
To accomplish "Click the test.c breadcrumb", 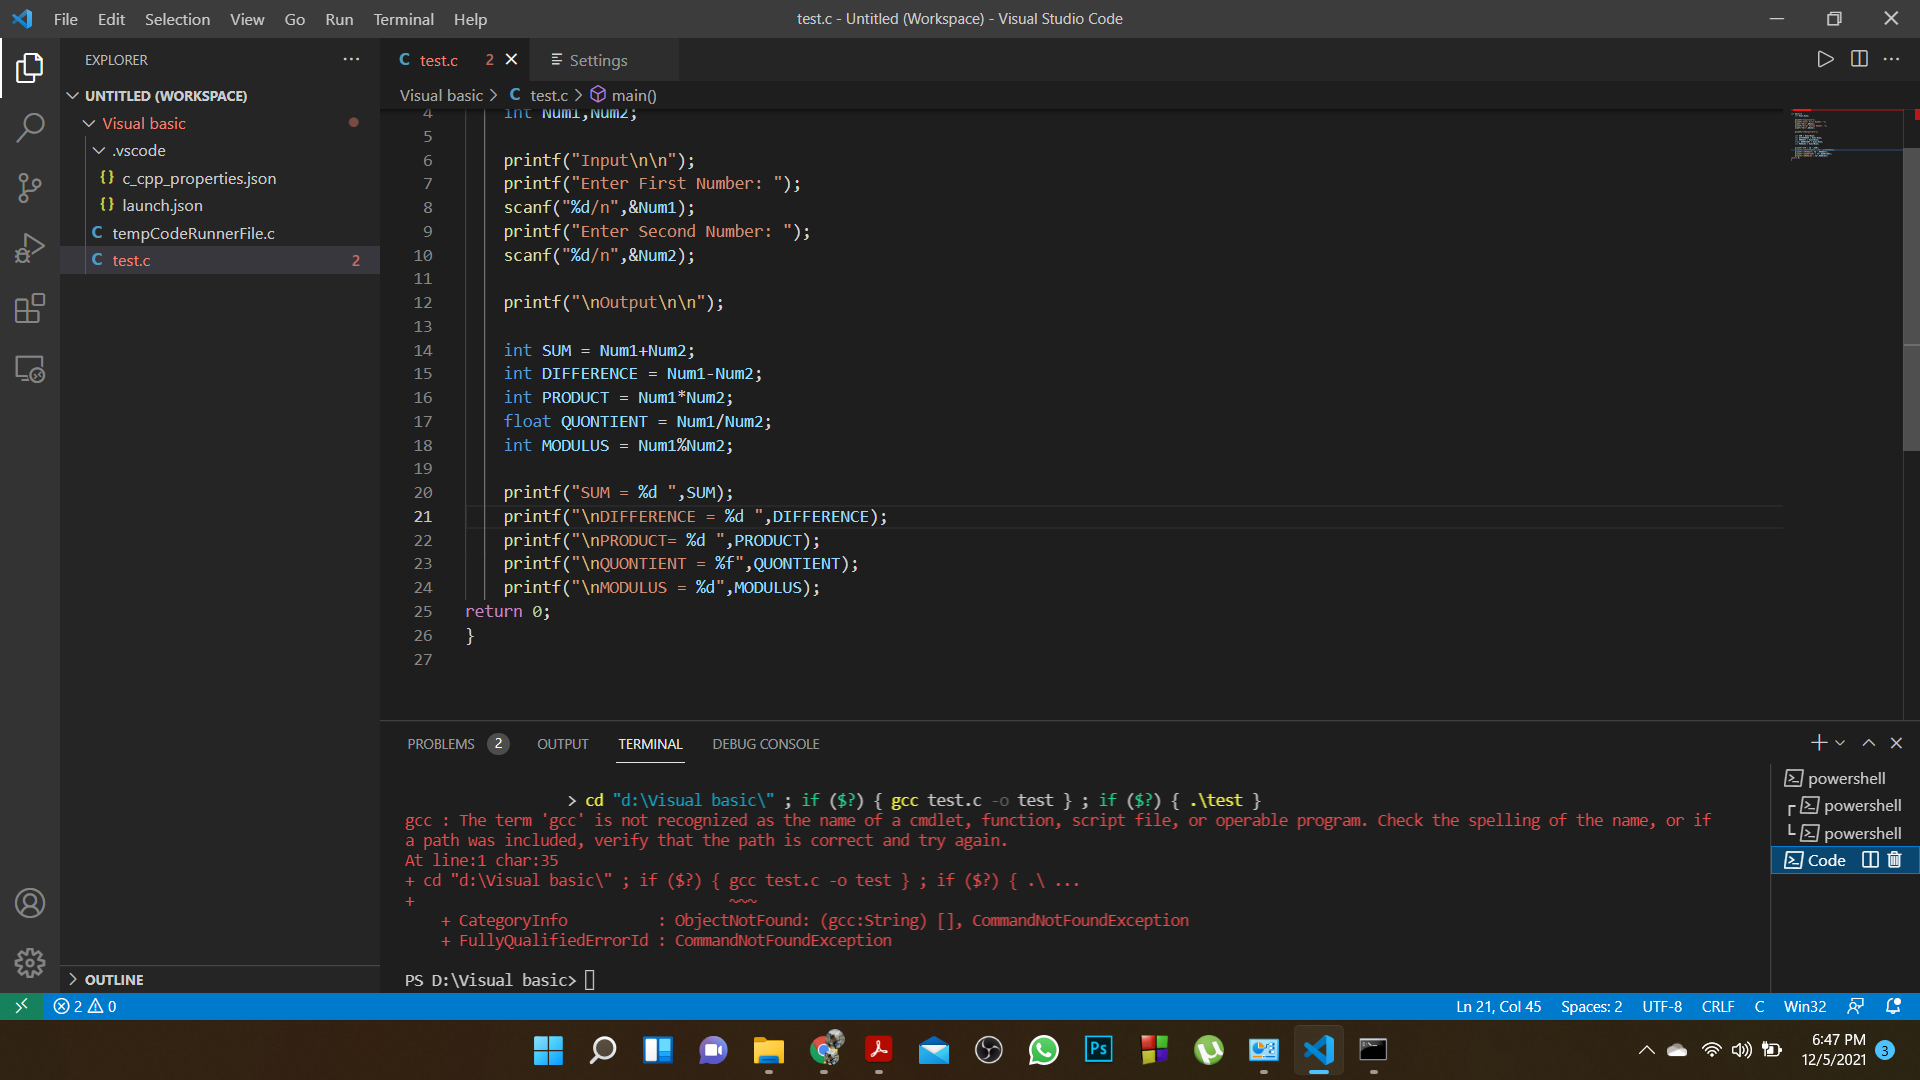I will point(548,95).
